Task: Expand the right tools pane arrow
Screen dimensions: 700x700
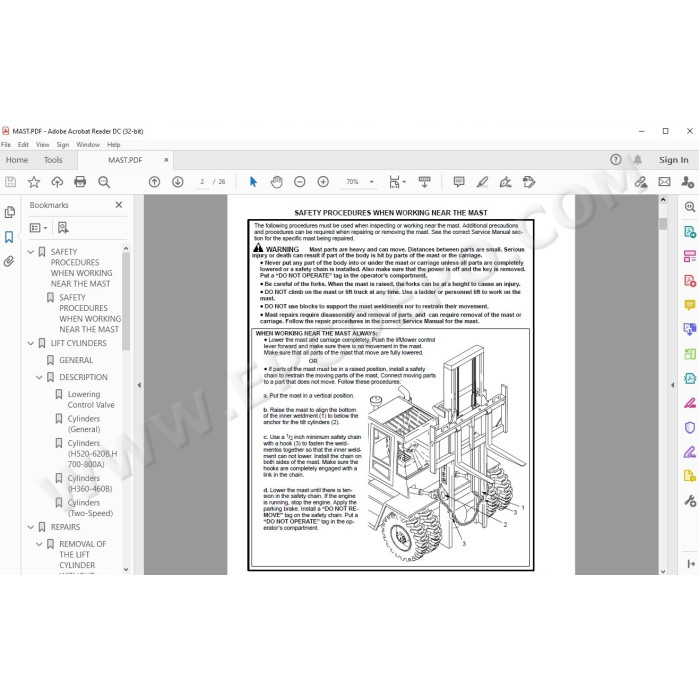Action: (673, 385)
